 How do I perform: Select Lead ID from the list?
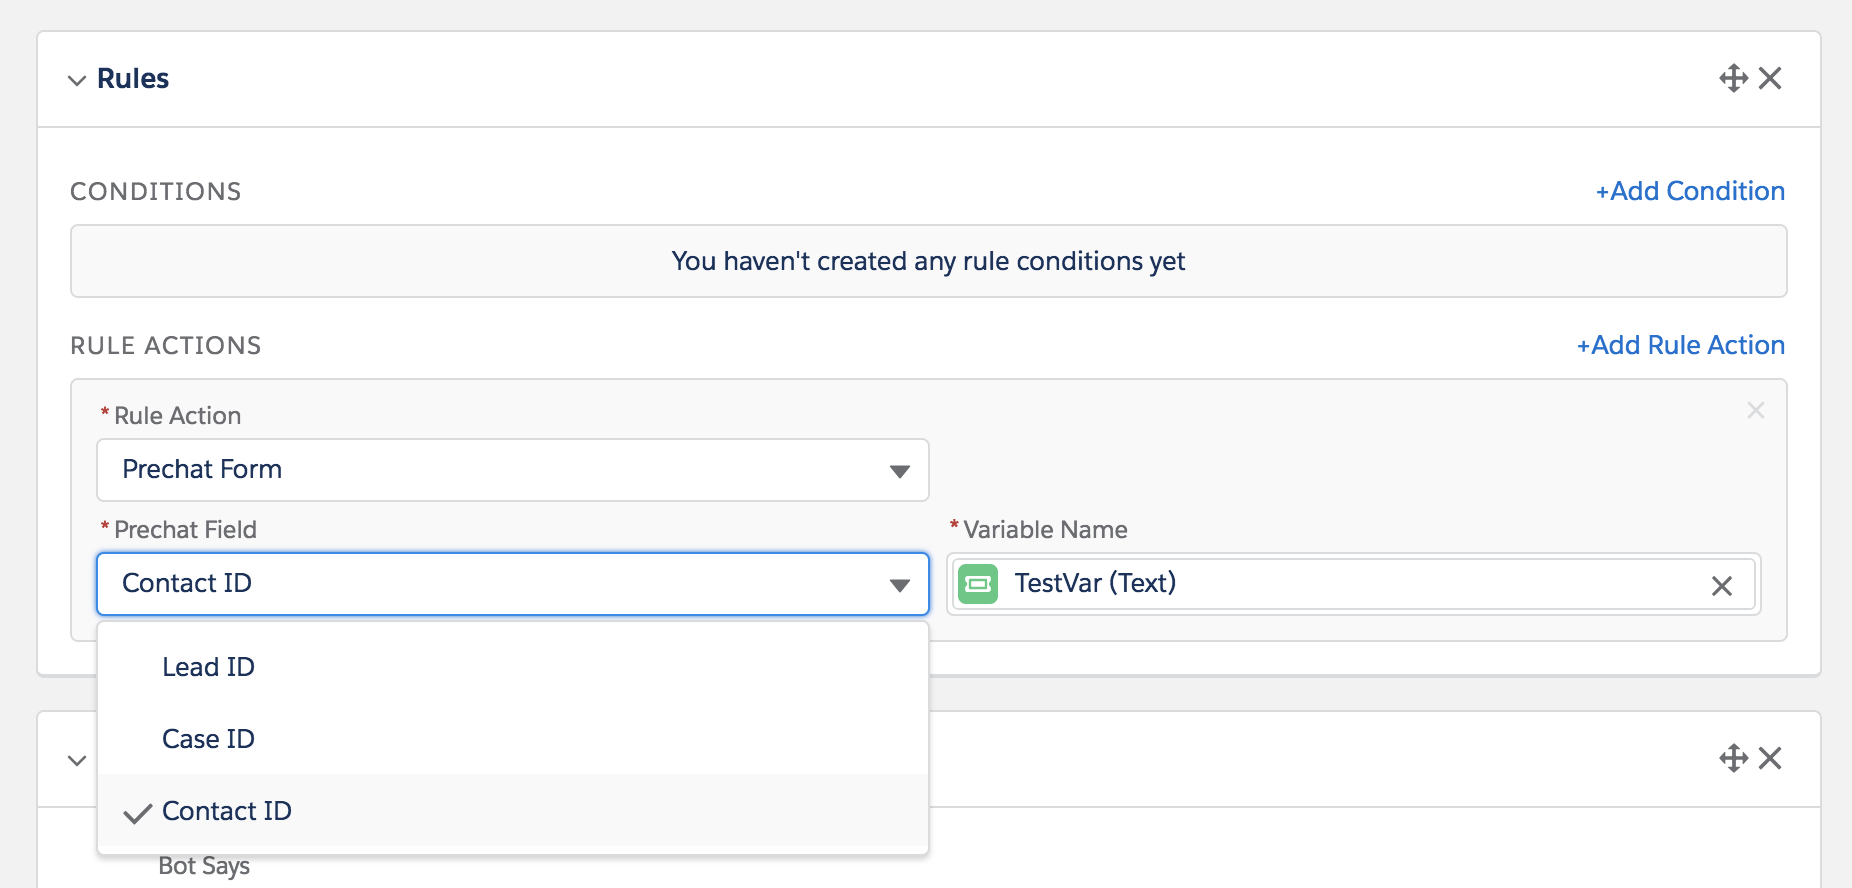pyautogui.click(x=208, y=667)
